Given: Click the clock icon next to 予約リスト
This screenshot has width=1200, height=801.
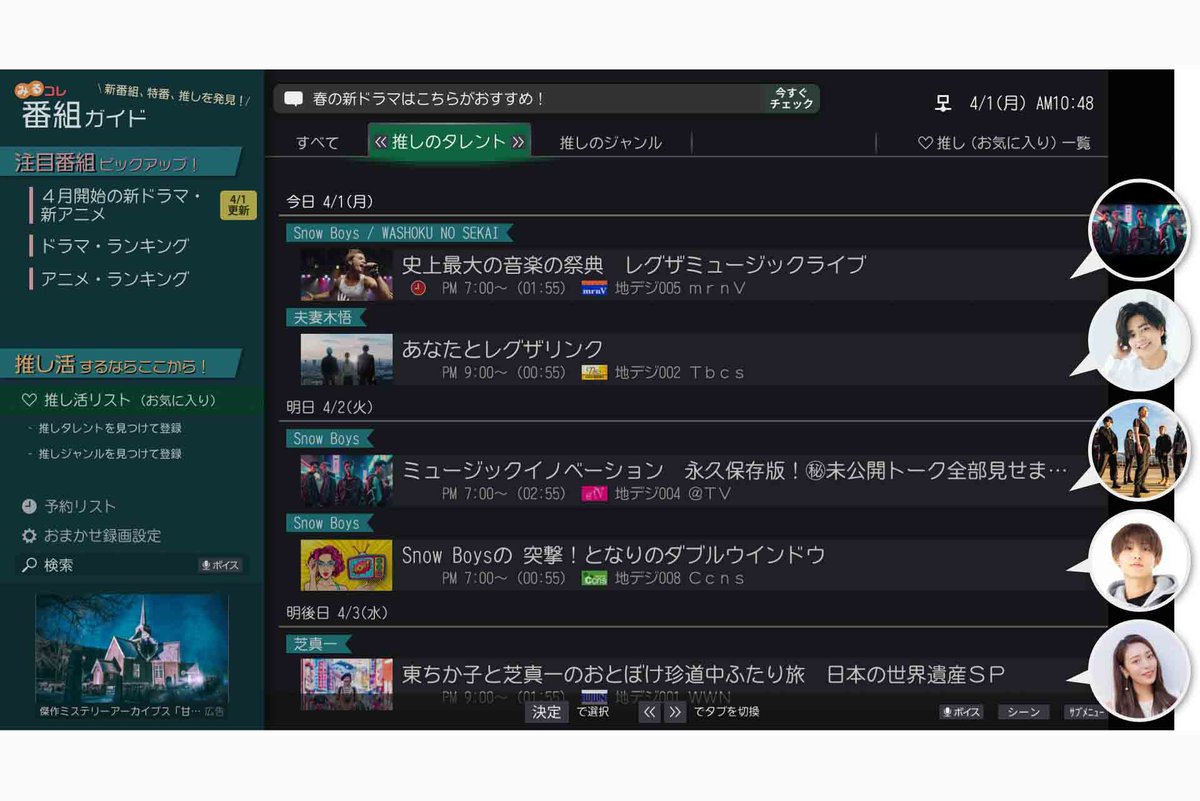Looking at the screenshot, I should [29, 506].
